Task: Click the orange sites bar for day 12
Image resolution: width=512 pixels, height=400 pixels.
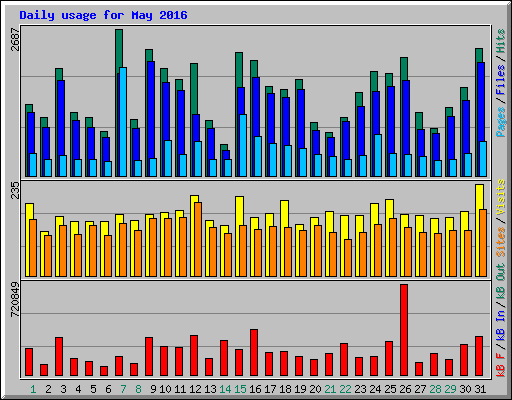Action: (198, 239)
